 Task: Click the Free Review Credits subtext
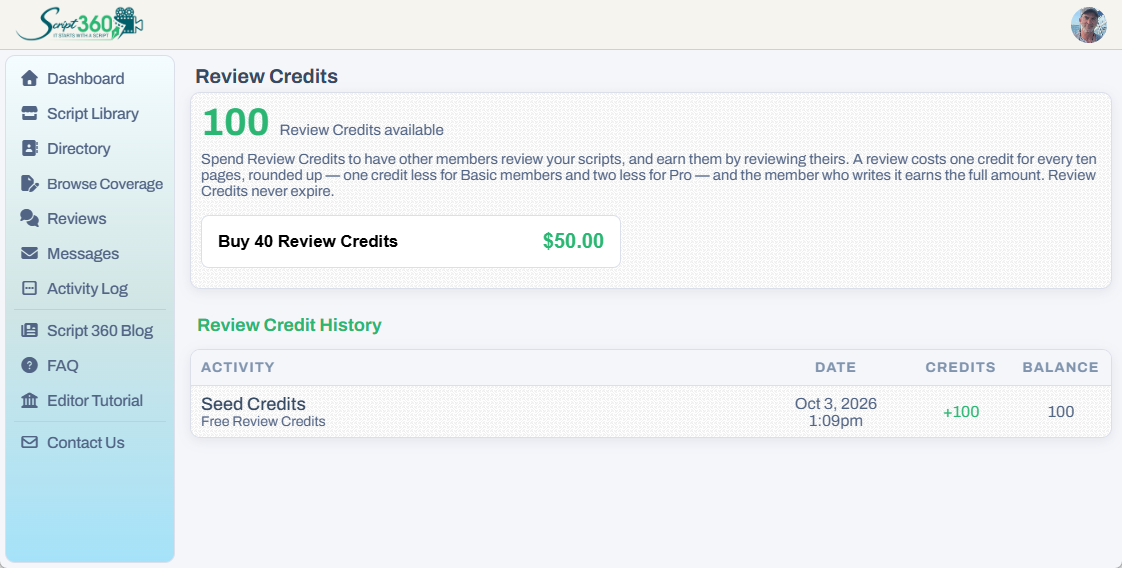pyautogui.click(x=263, y=421)
